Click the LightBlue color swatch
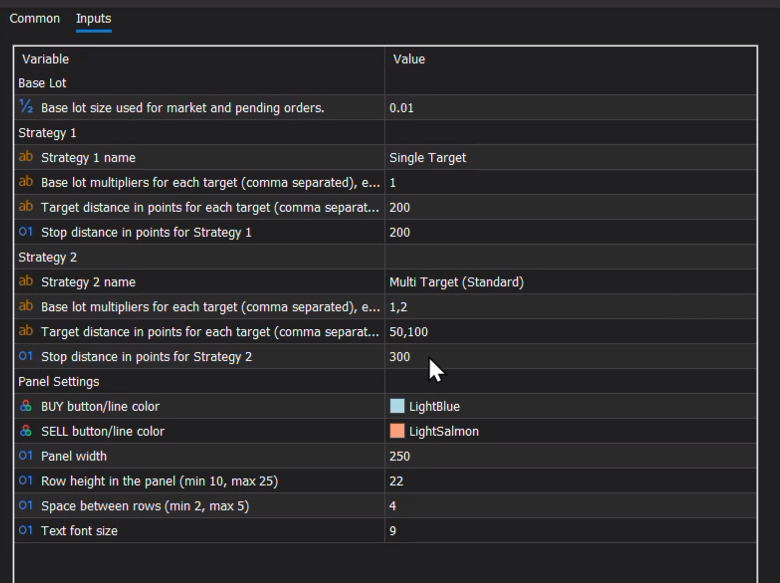Screen dimensions: 780x583 click(x=397, y=407)
